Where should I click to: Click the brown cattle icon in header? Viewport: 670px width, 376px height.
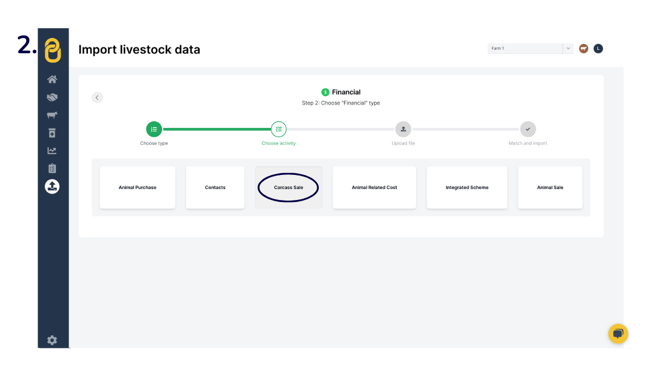(x=584, y=49)
